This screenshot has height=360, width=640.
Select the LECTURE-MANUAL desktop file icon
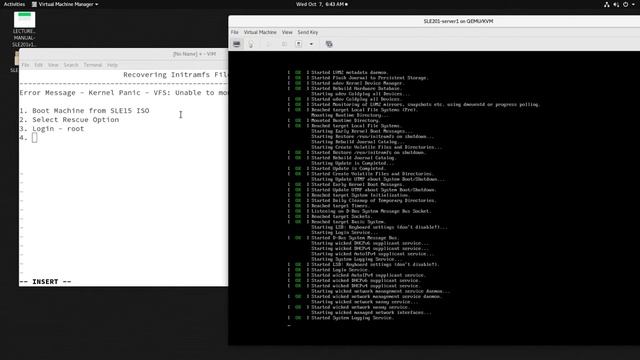24,29
